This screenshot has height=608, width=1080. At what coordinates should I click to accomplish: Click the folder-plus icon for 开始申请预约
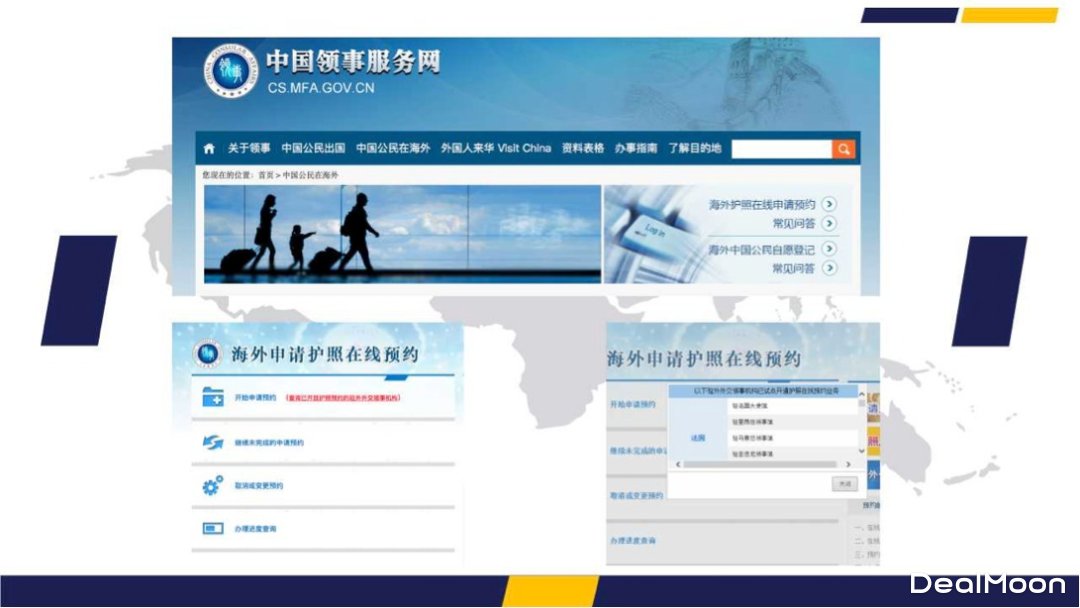point(213,397)
